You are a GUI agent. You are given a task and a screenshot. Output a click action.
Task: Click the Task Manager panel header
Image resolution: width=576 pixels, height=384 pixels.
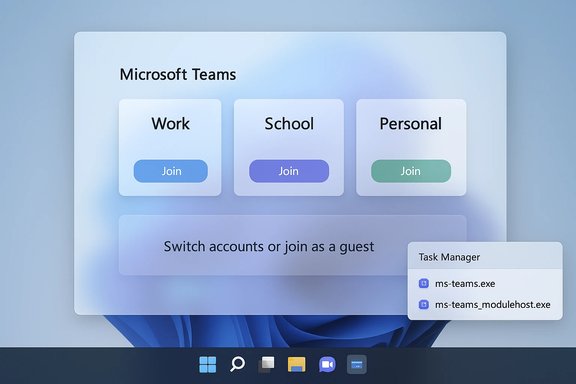pos(485,256)
